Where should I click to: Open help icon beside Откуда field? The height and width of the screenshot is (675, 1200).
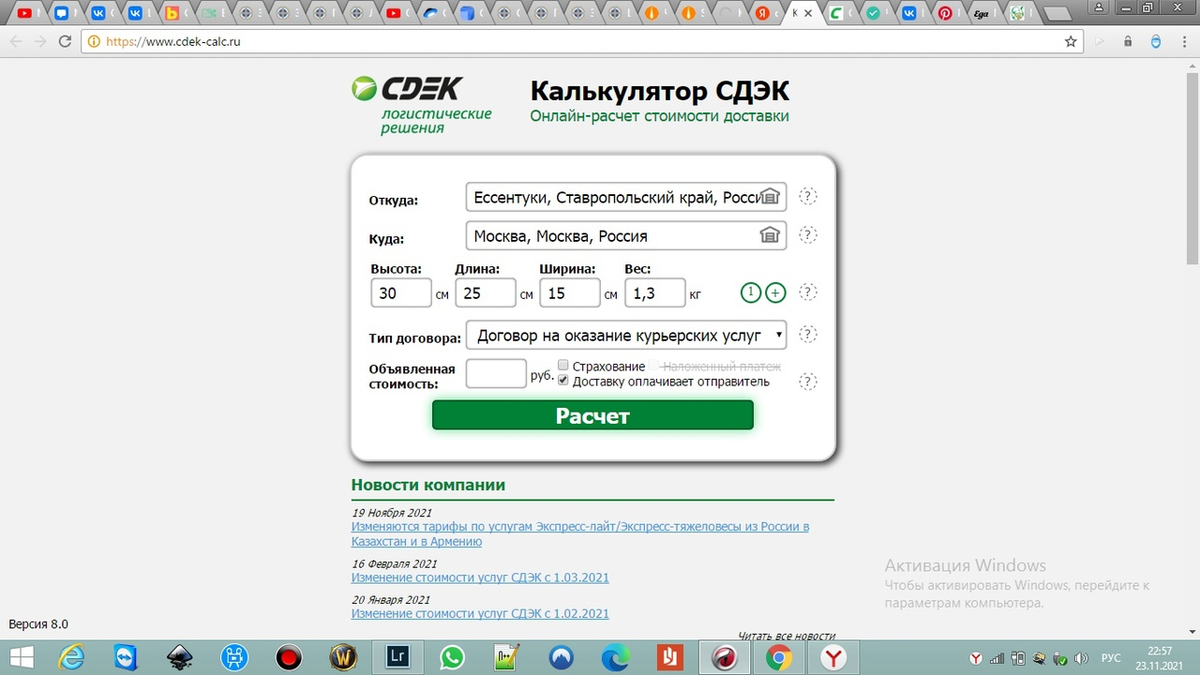808,196
